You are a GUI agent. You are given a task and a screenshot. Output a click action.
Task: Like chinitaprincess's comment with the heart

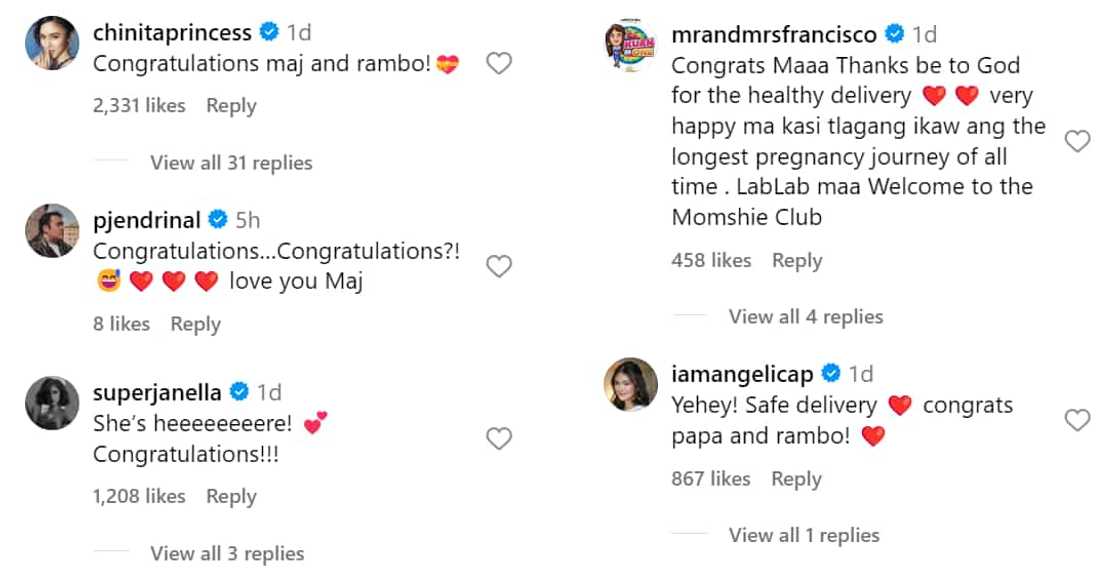click(x=498, y=64)
